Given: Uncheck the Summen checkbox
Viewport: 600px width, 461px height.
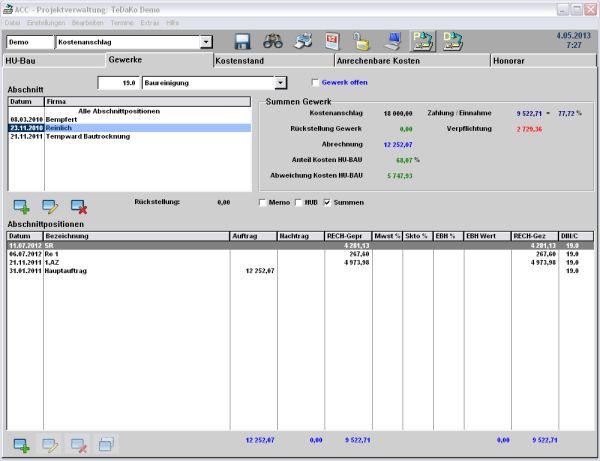Looking at the screenshot, I should click(327, 203).
